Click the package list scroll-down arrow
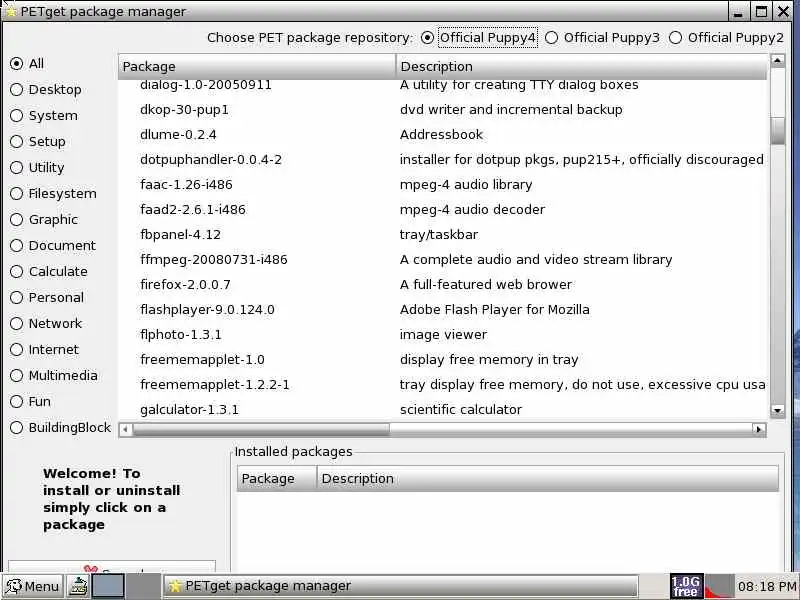 [777, 410]
